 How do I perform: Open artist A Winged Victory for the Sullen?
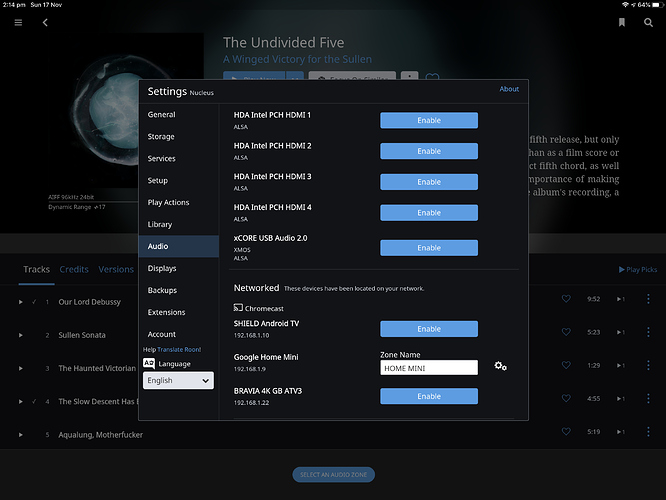click(297, 59)
